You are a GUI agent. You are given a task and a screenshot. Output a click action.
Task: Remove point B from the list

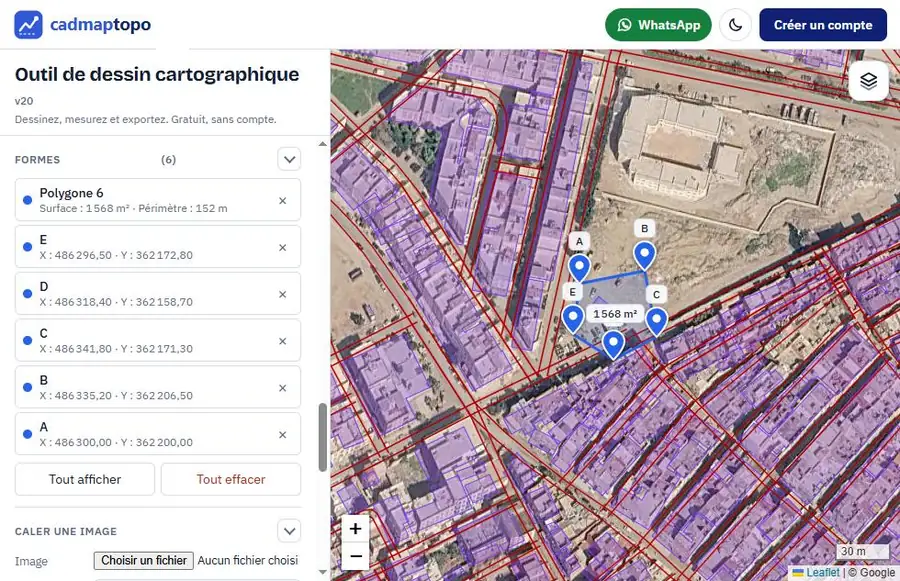click(x=282, y=388)
